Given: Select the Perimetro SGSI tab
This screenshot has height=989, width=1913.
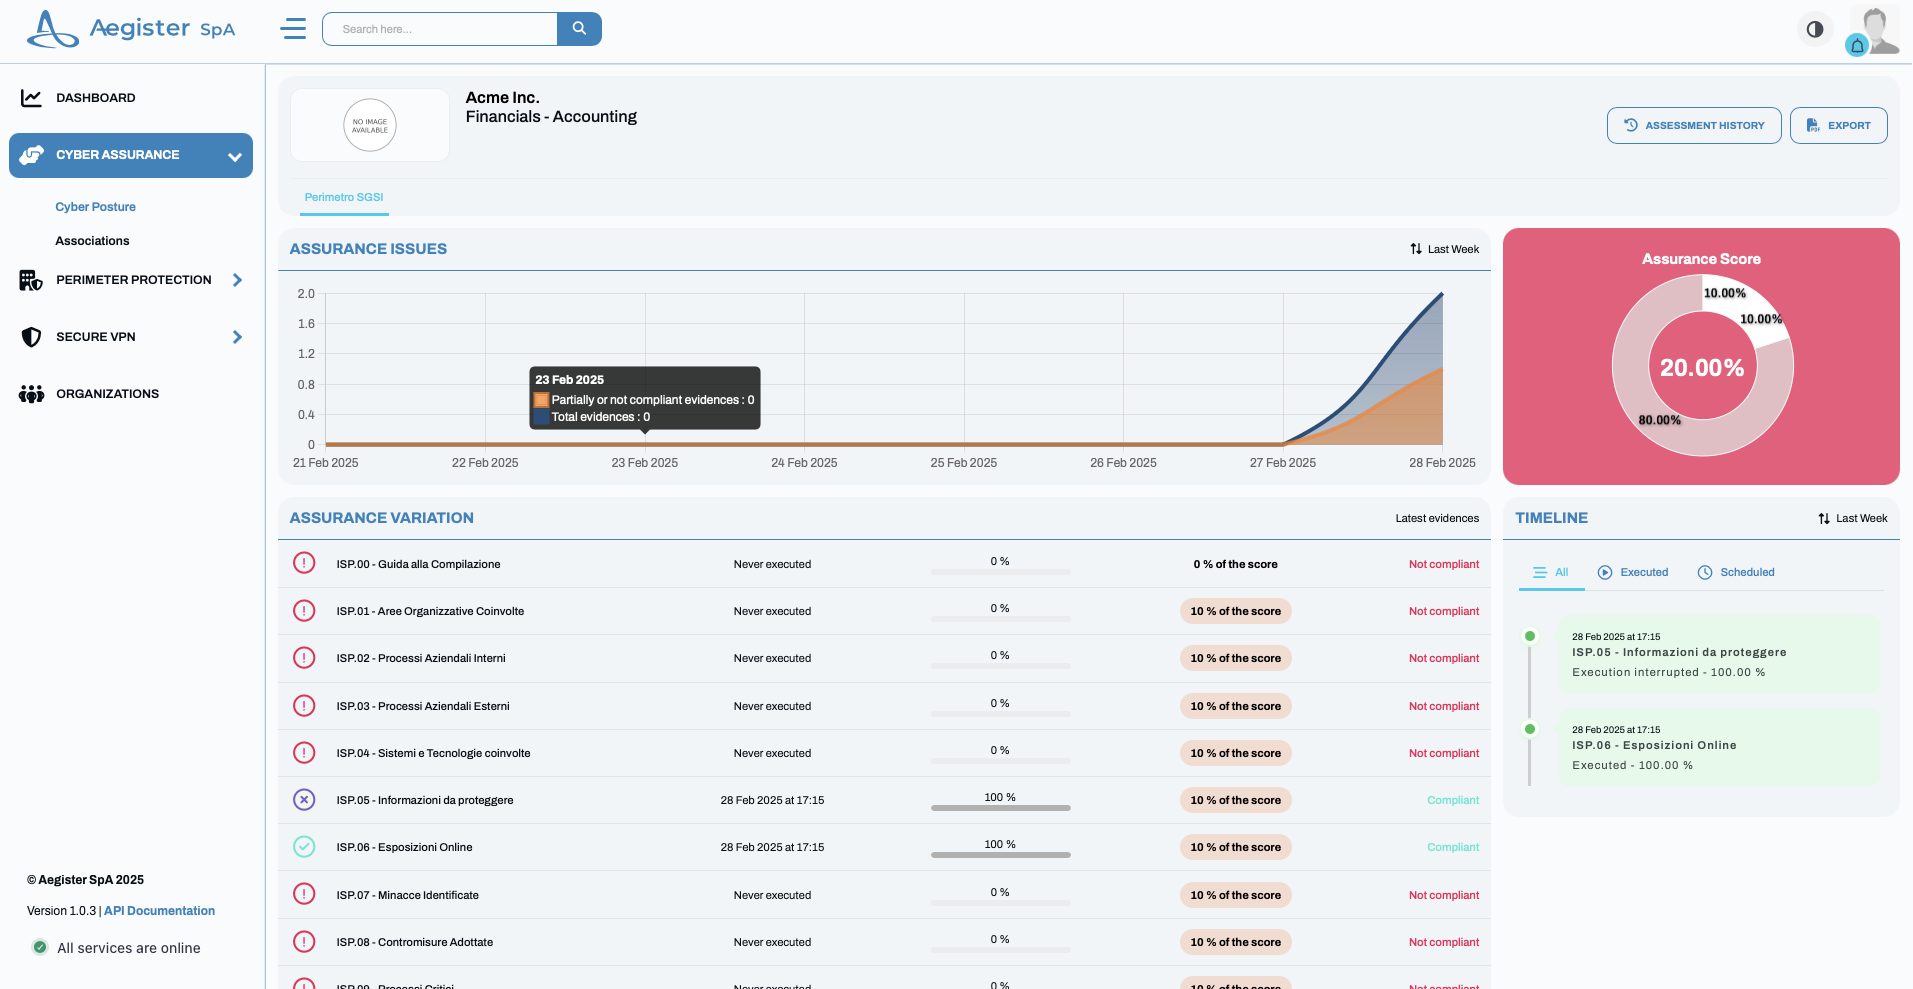Looking at the screenshot, I should coord(344,197).
